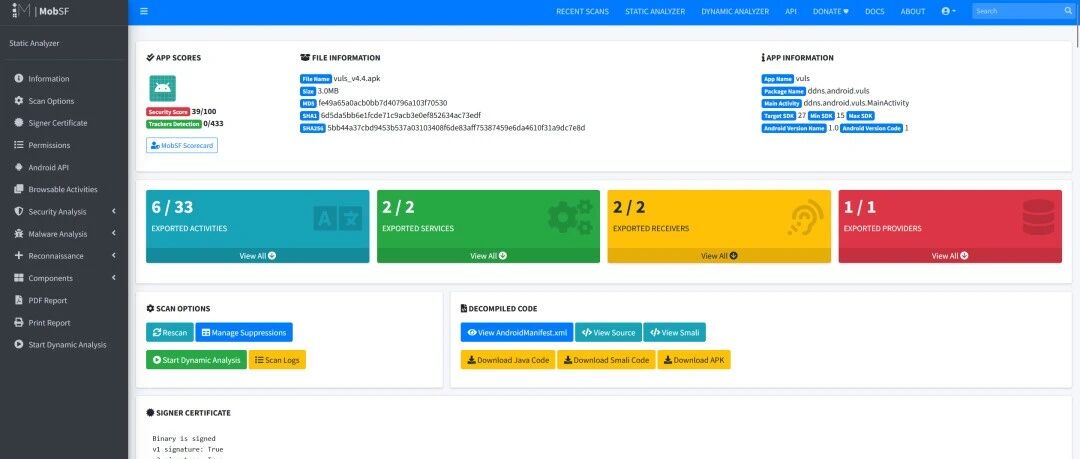Click the Security Analysis shield icon

[19, 212]
